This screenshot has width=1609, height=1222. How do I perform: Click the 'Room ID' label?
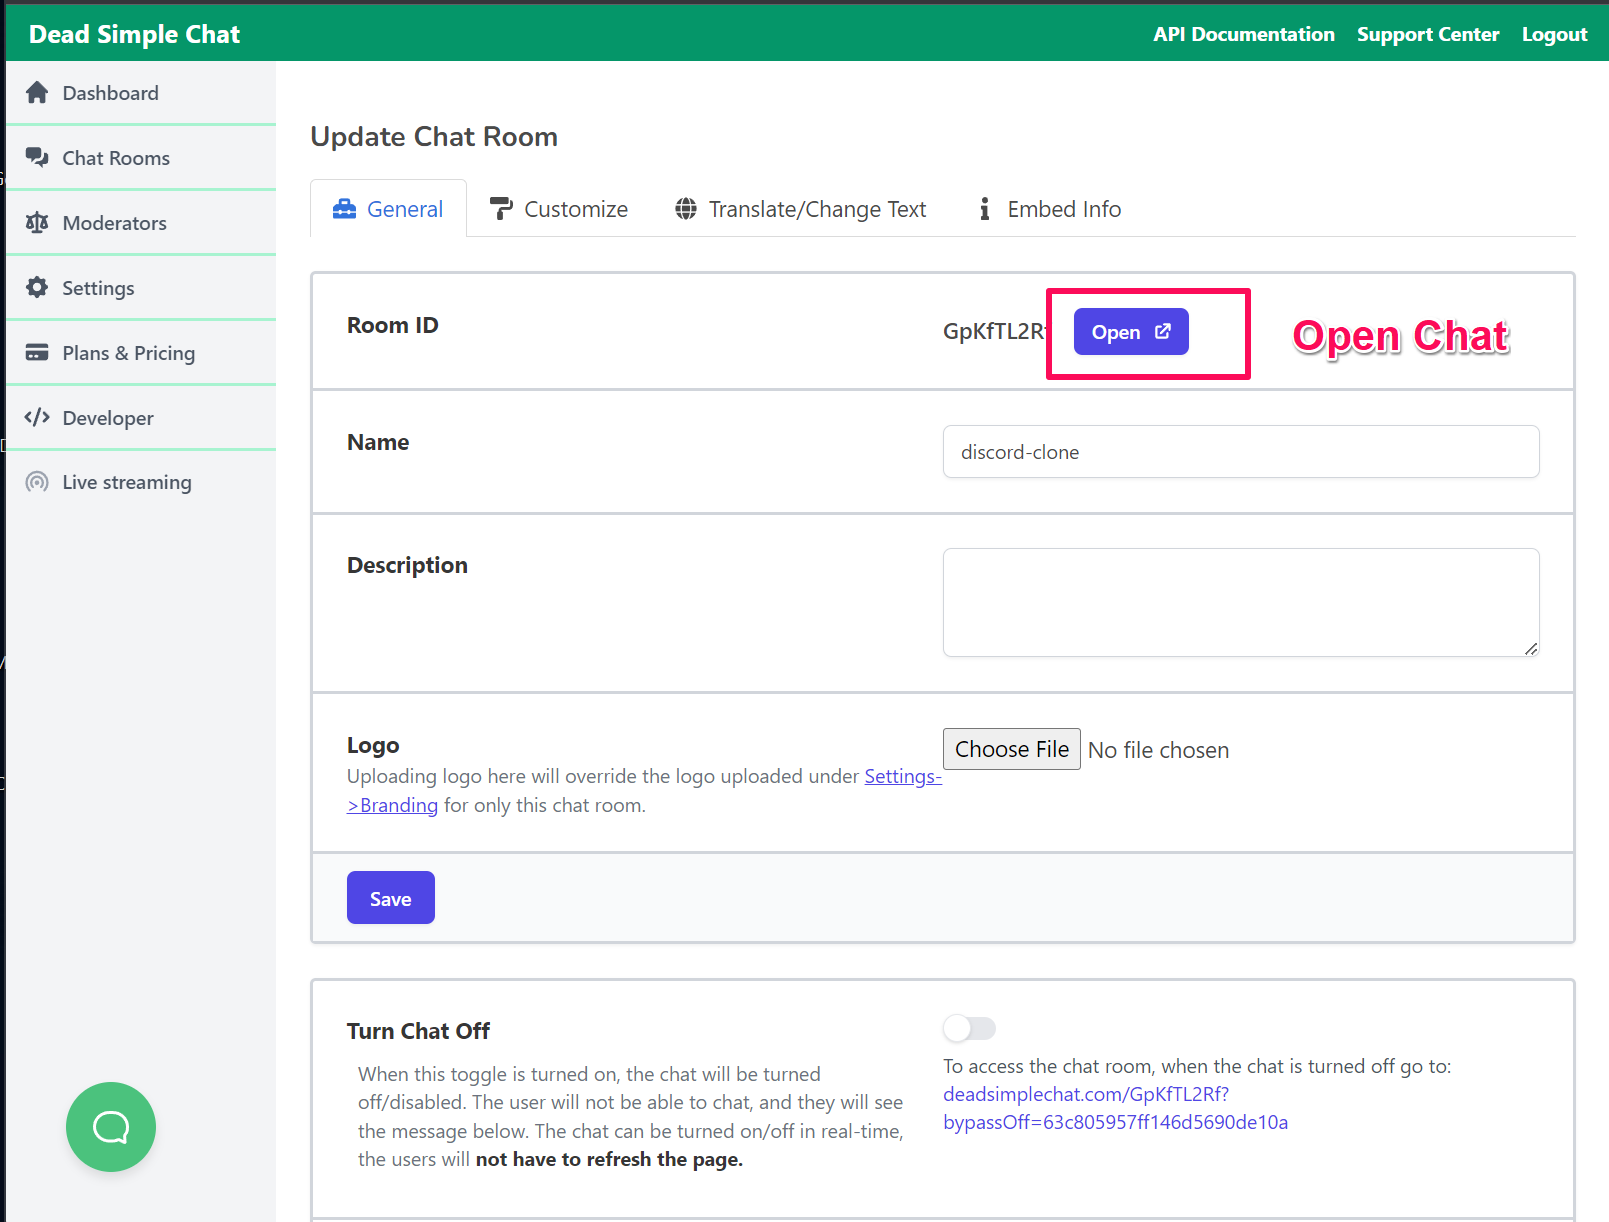[x=393, y=325]
